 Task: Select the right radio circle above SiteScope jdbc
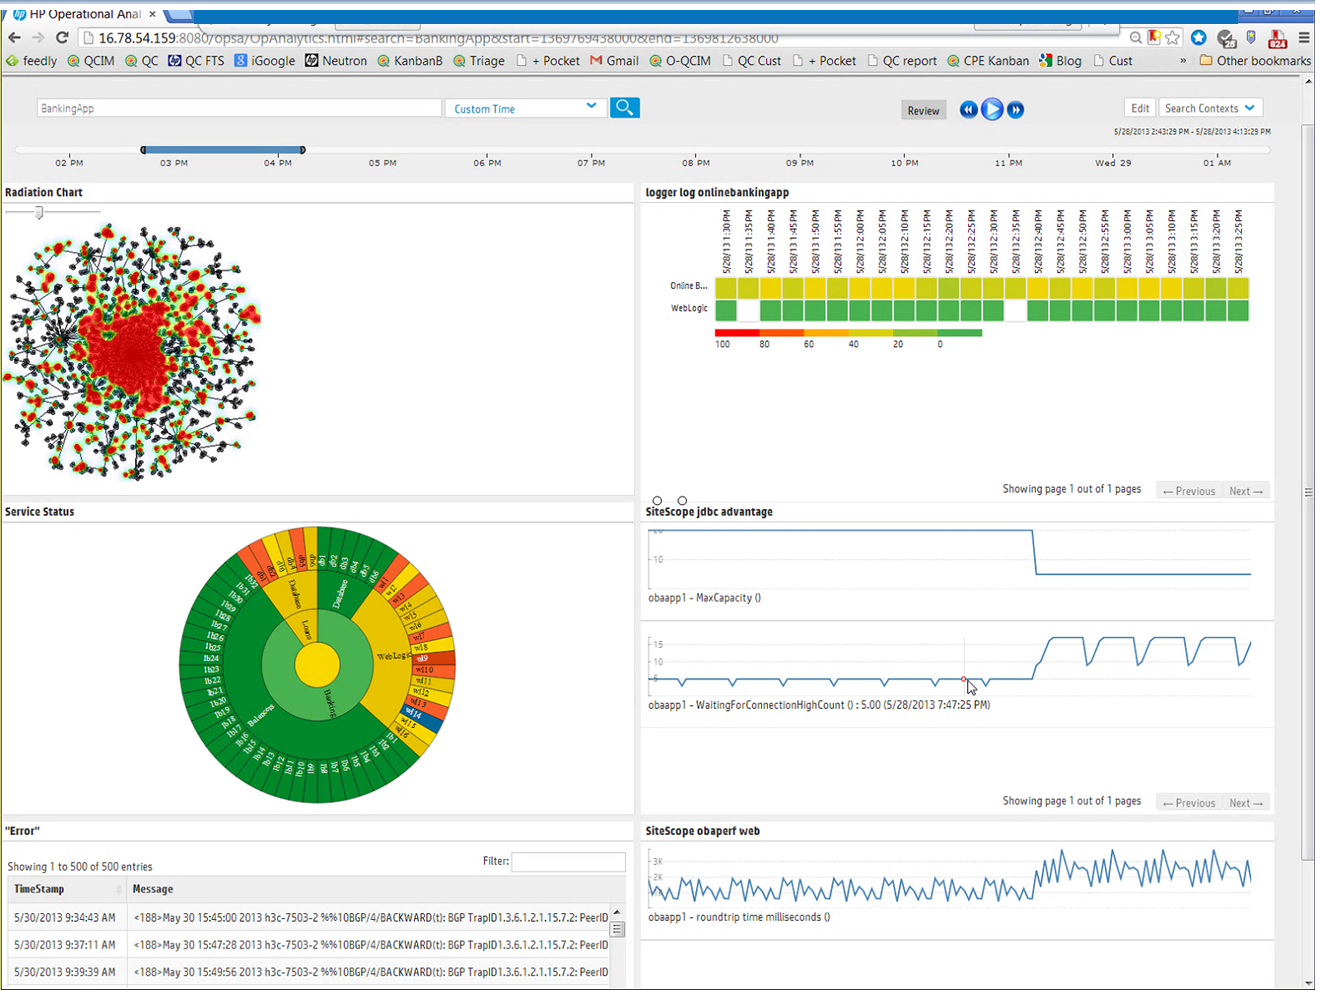(682, 500)
